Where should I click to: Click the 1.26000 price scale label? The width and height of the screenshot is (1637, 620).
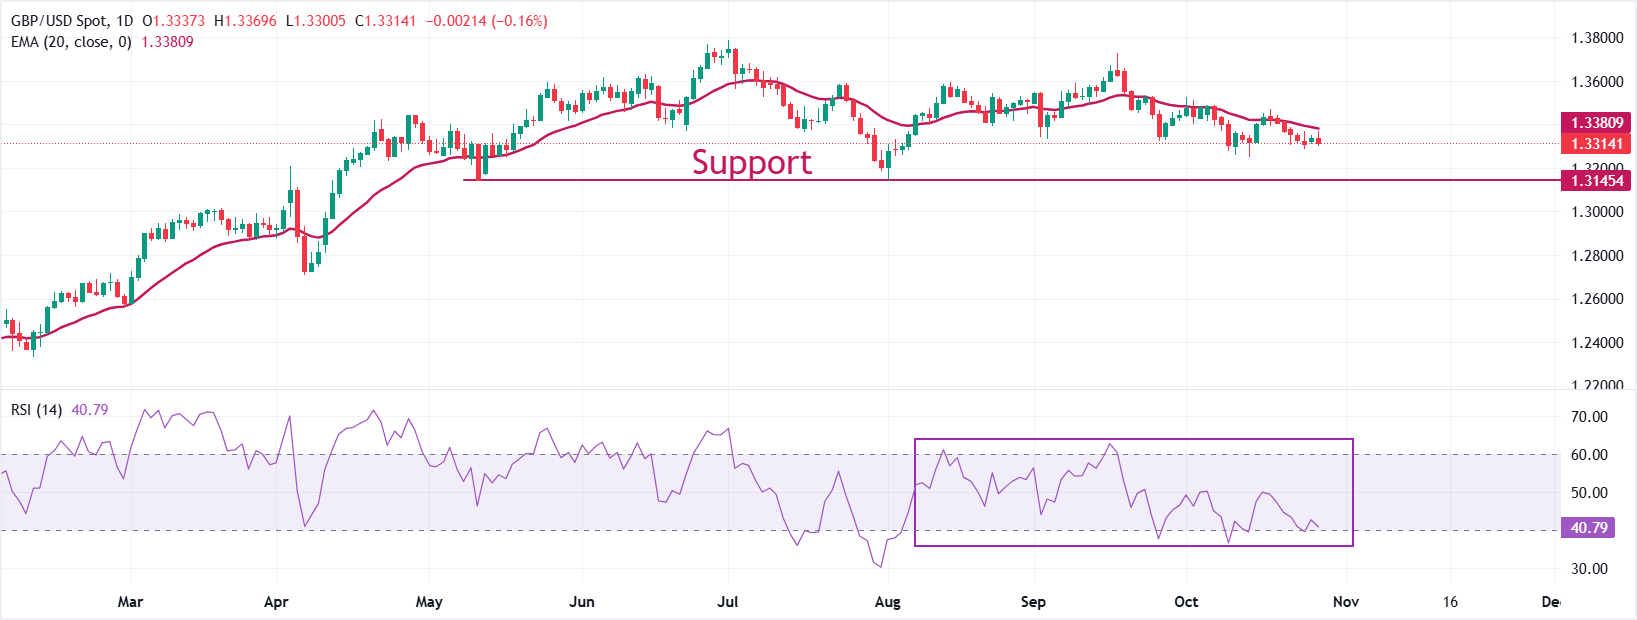[1596, 299]
